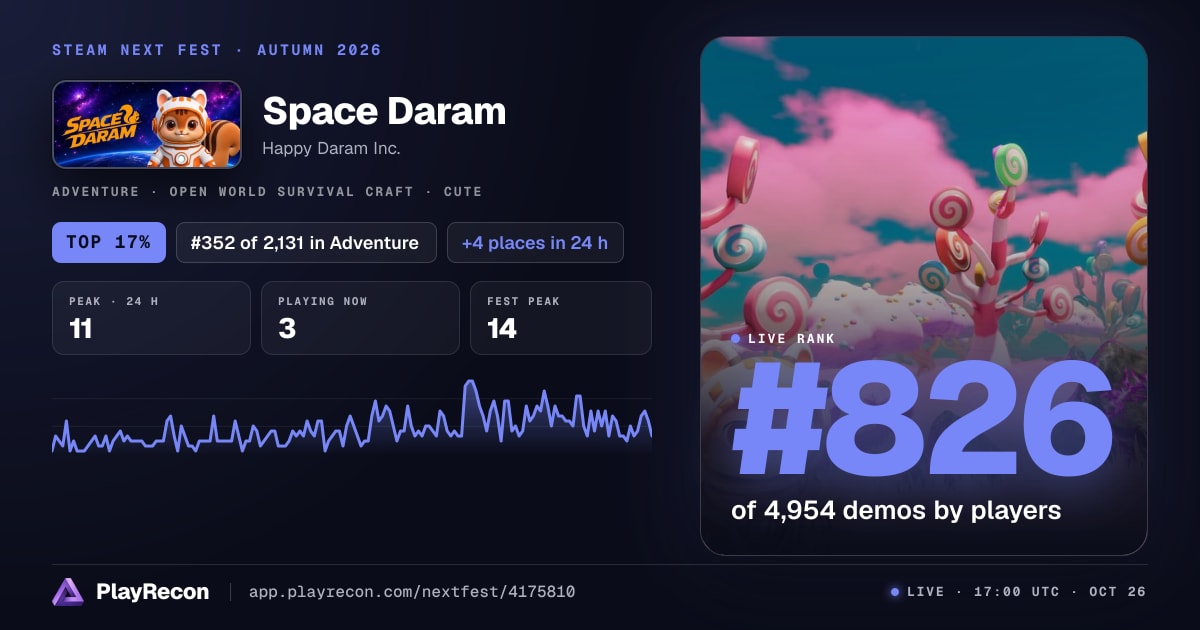Open app.playrecon.com/nextfest/4175810 link
Image resolution: width=1200 pixels, height=630 pixels.
point(412,592)
